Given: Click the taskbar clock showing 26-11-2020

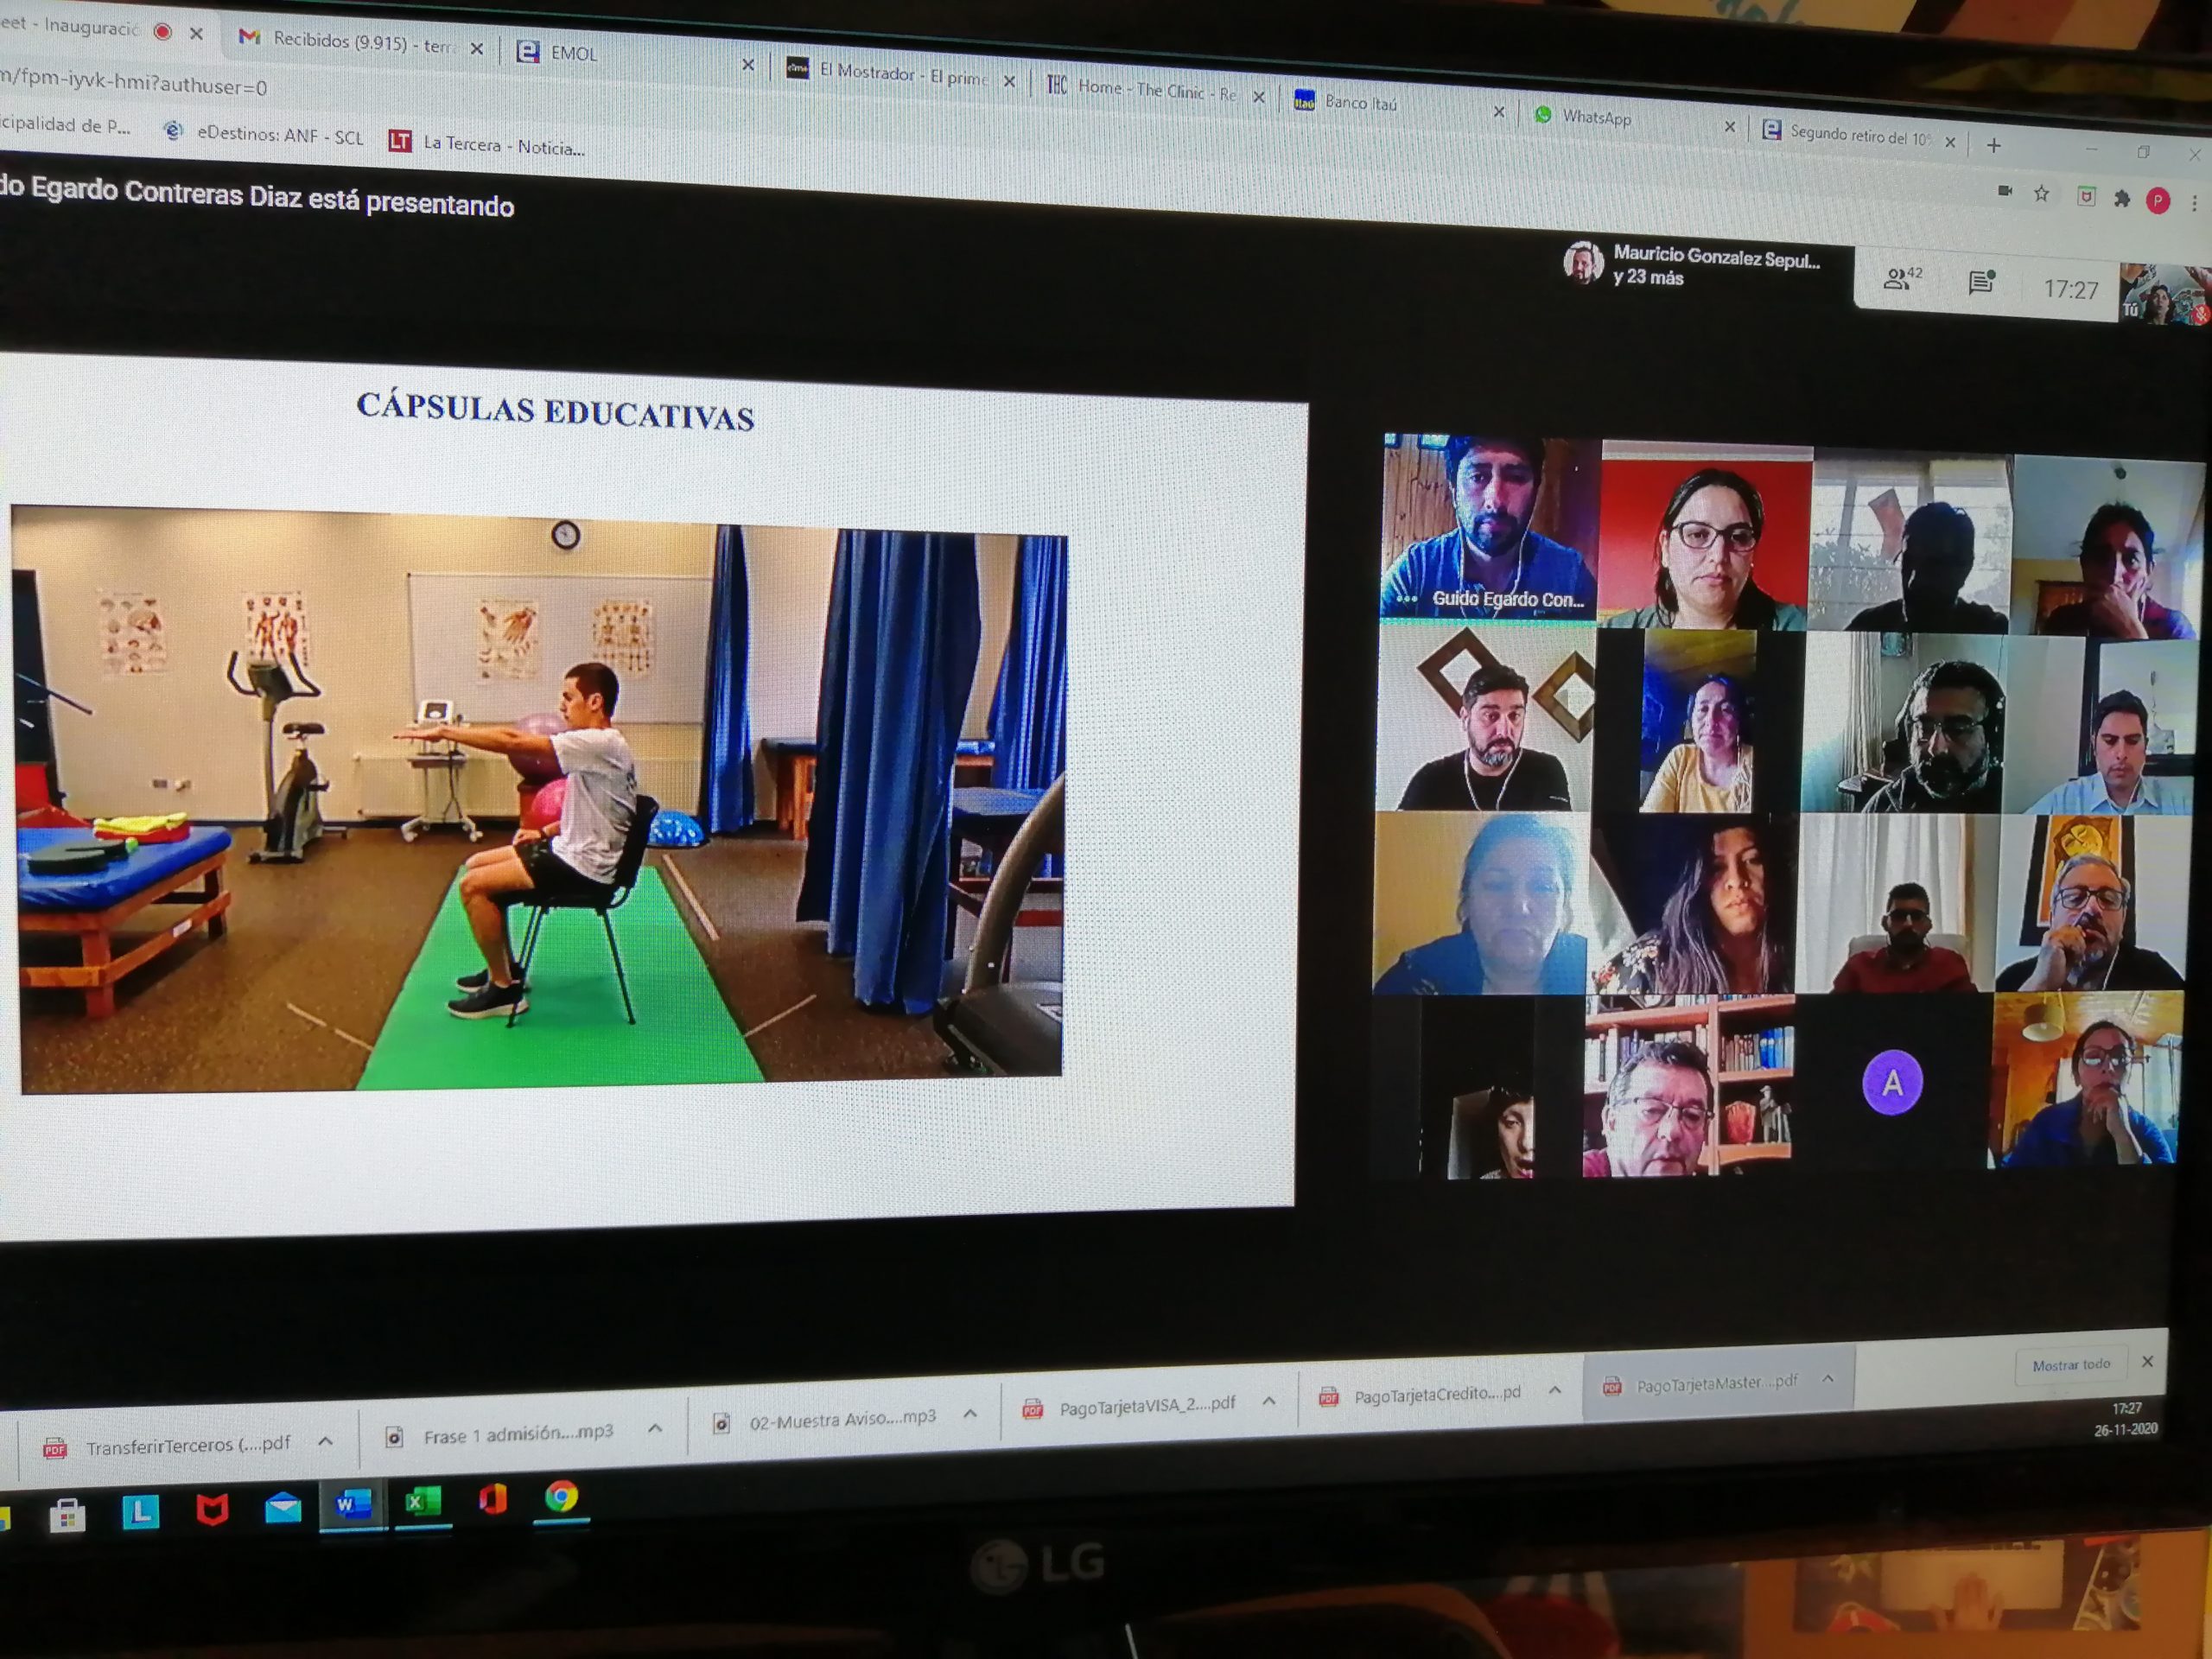Looking at the screenshot, I should (x=2125, y=1419).
